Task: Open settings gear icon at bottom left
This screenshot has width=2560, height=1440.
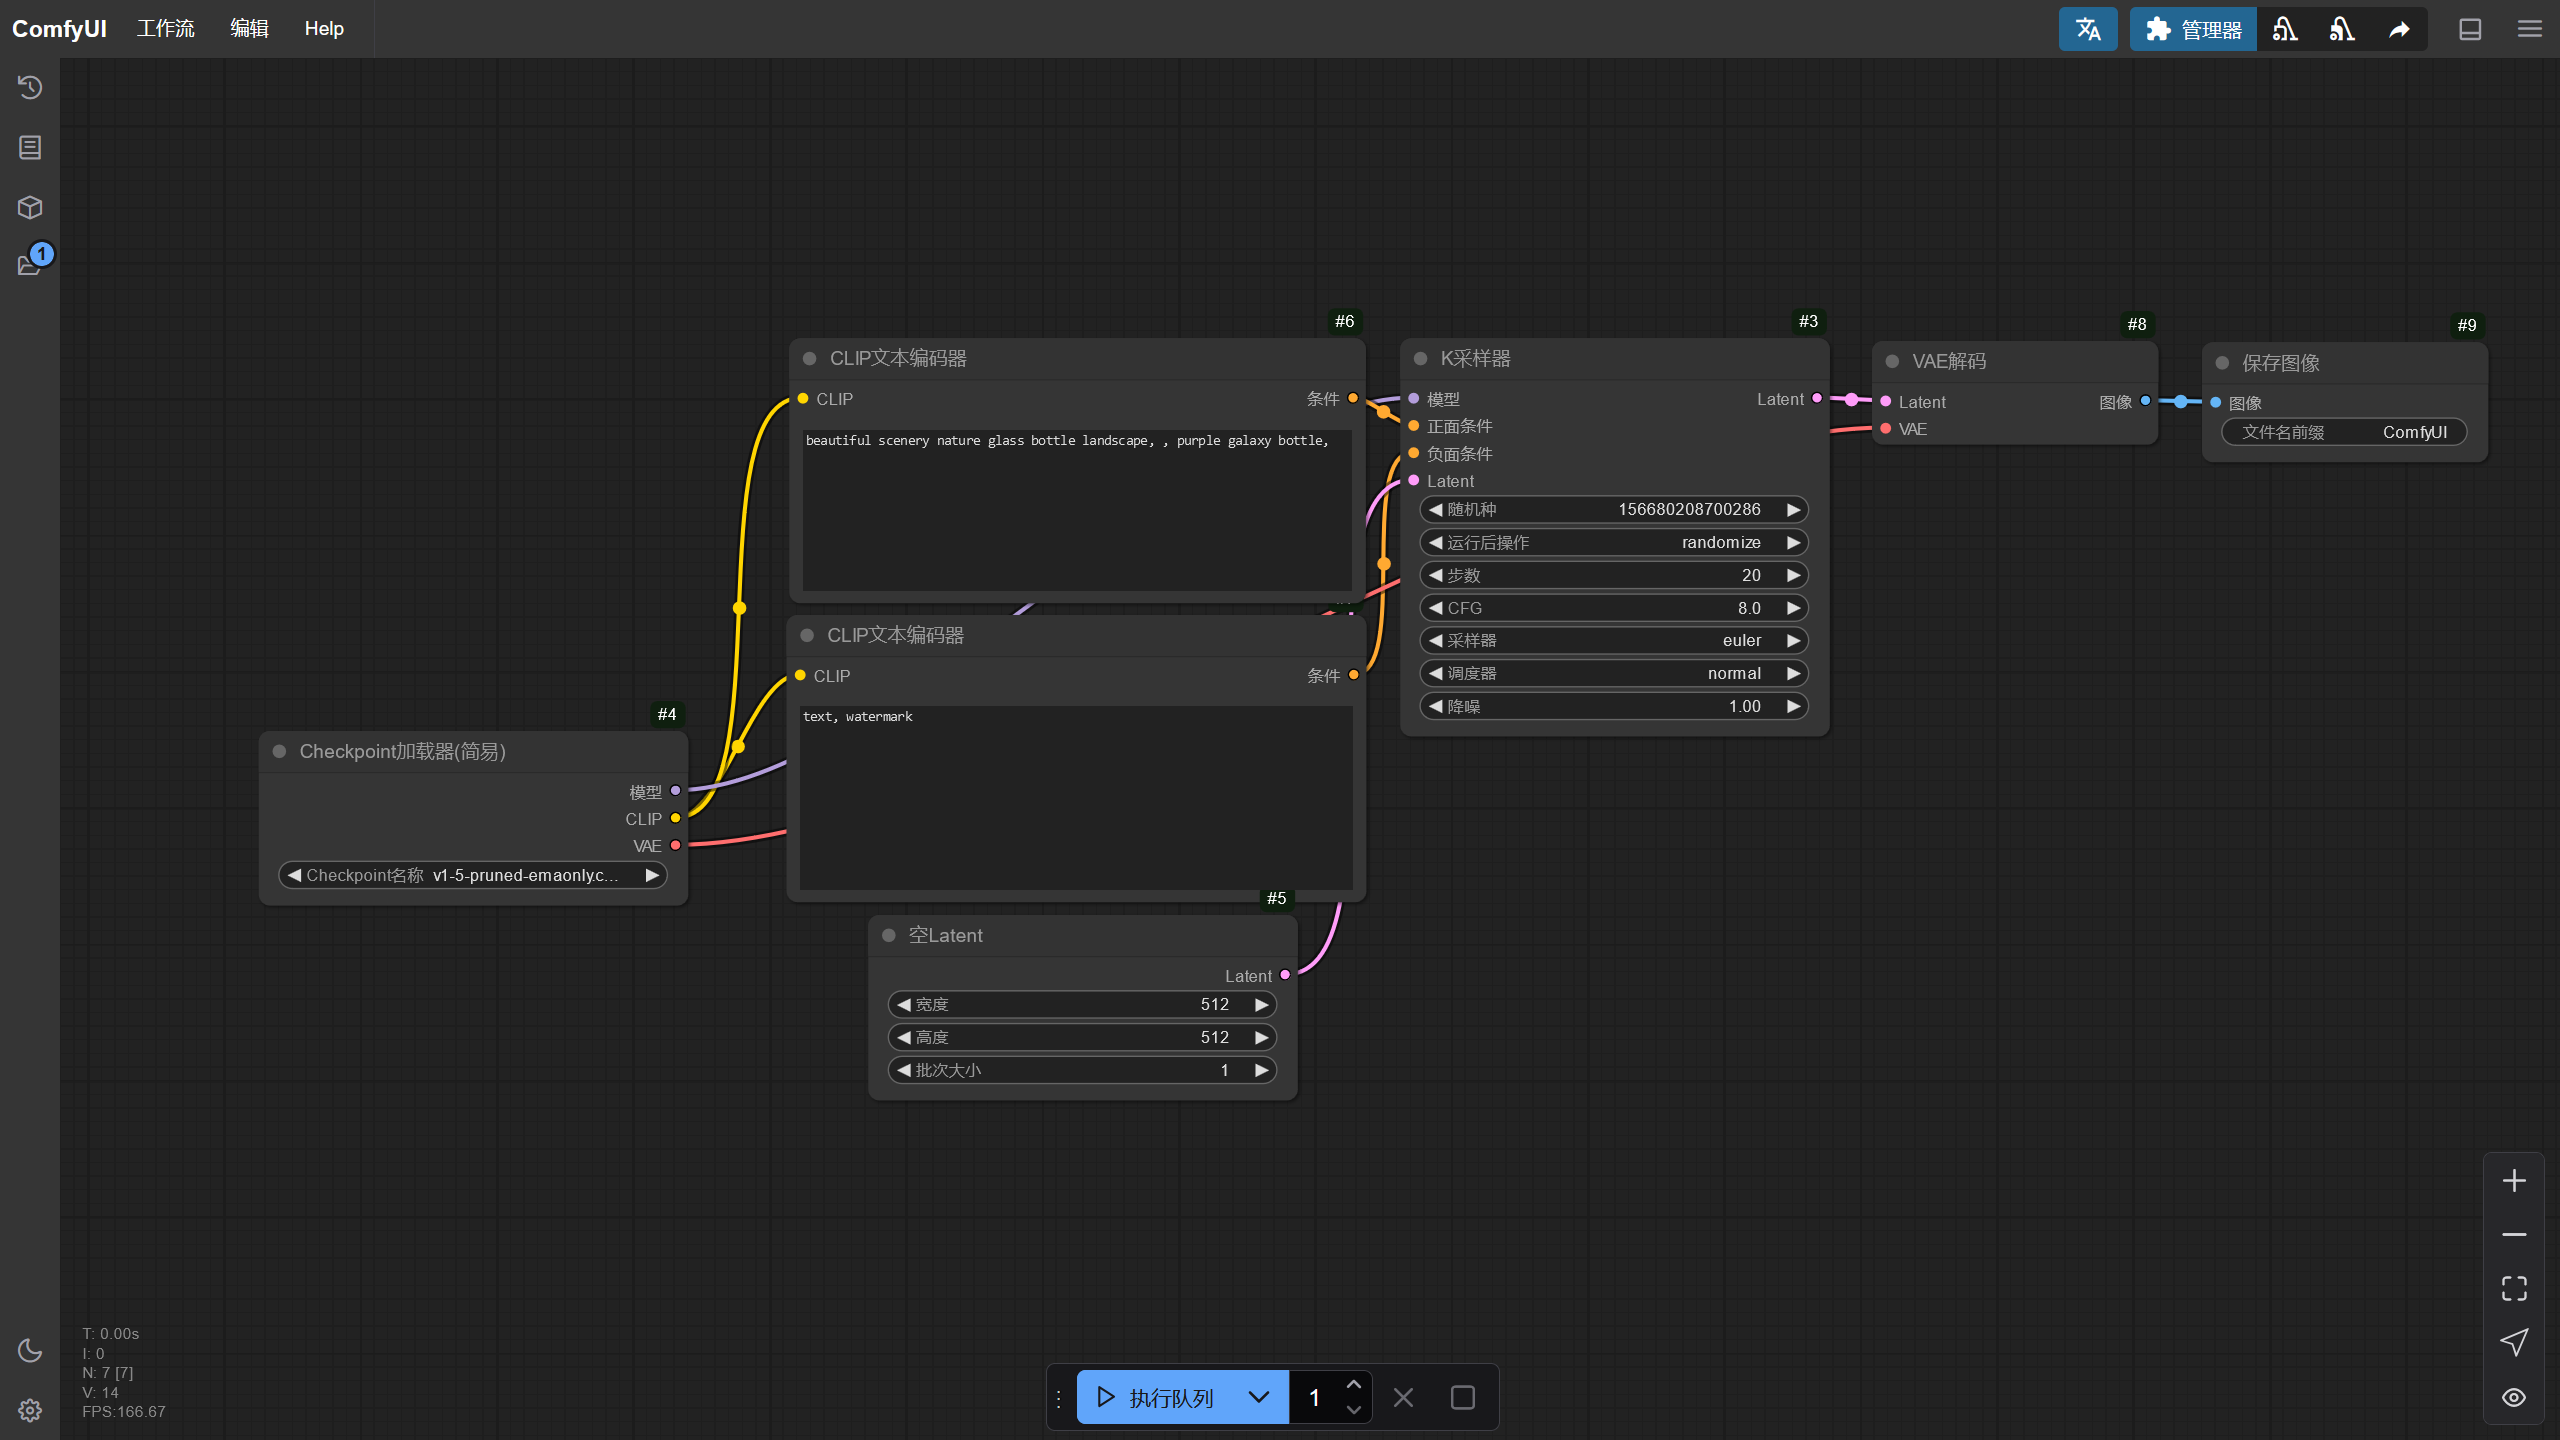Action: pyautogui.click(x=30, y=1410)
